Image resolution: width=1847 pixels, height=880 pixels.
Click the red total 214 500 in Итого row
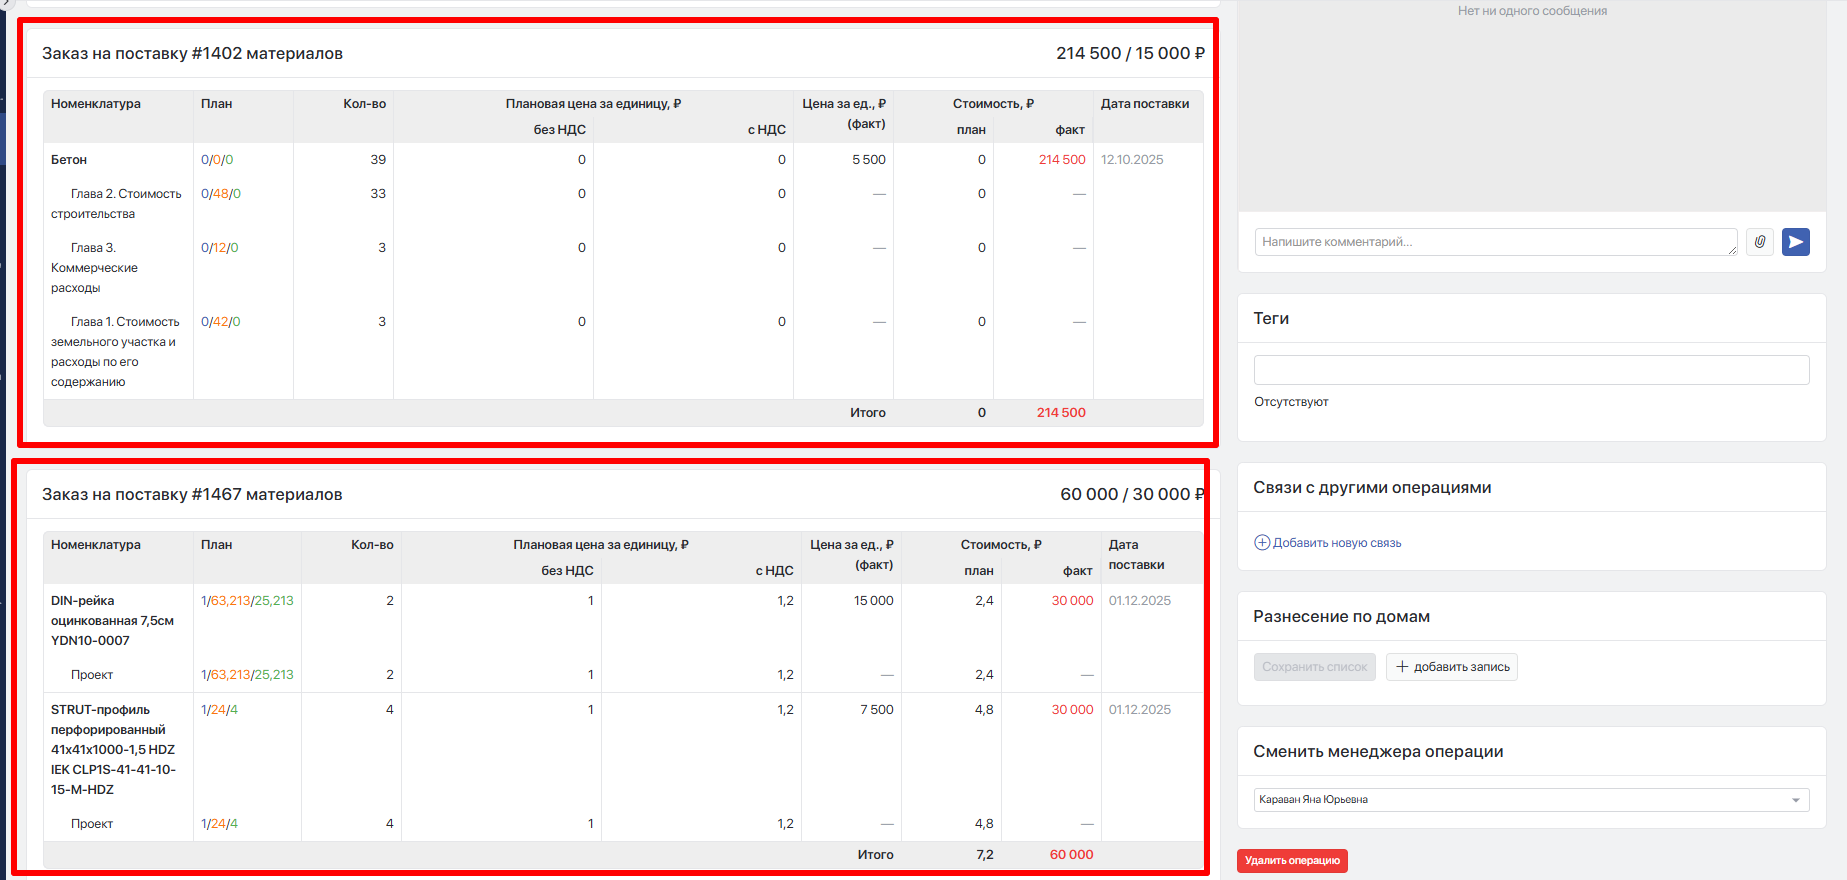tap(1061, 413)
